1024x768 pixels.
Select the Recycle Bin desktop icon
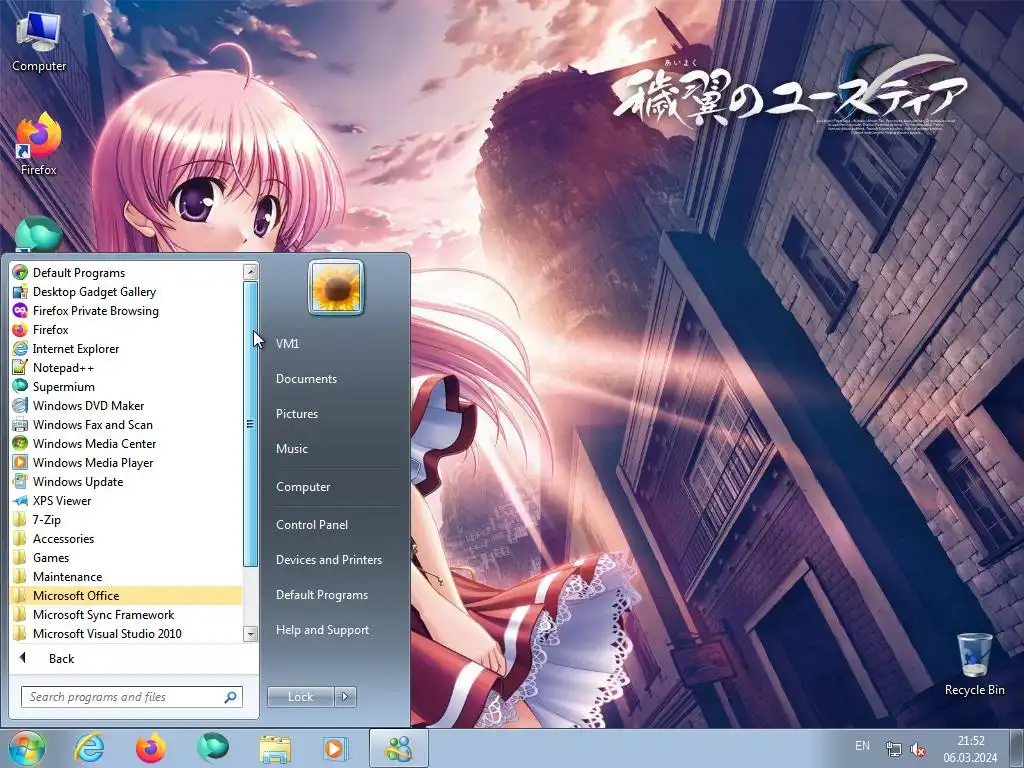click(974, 665)
